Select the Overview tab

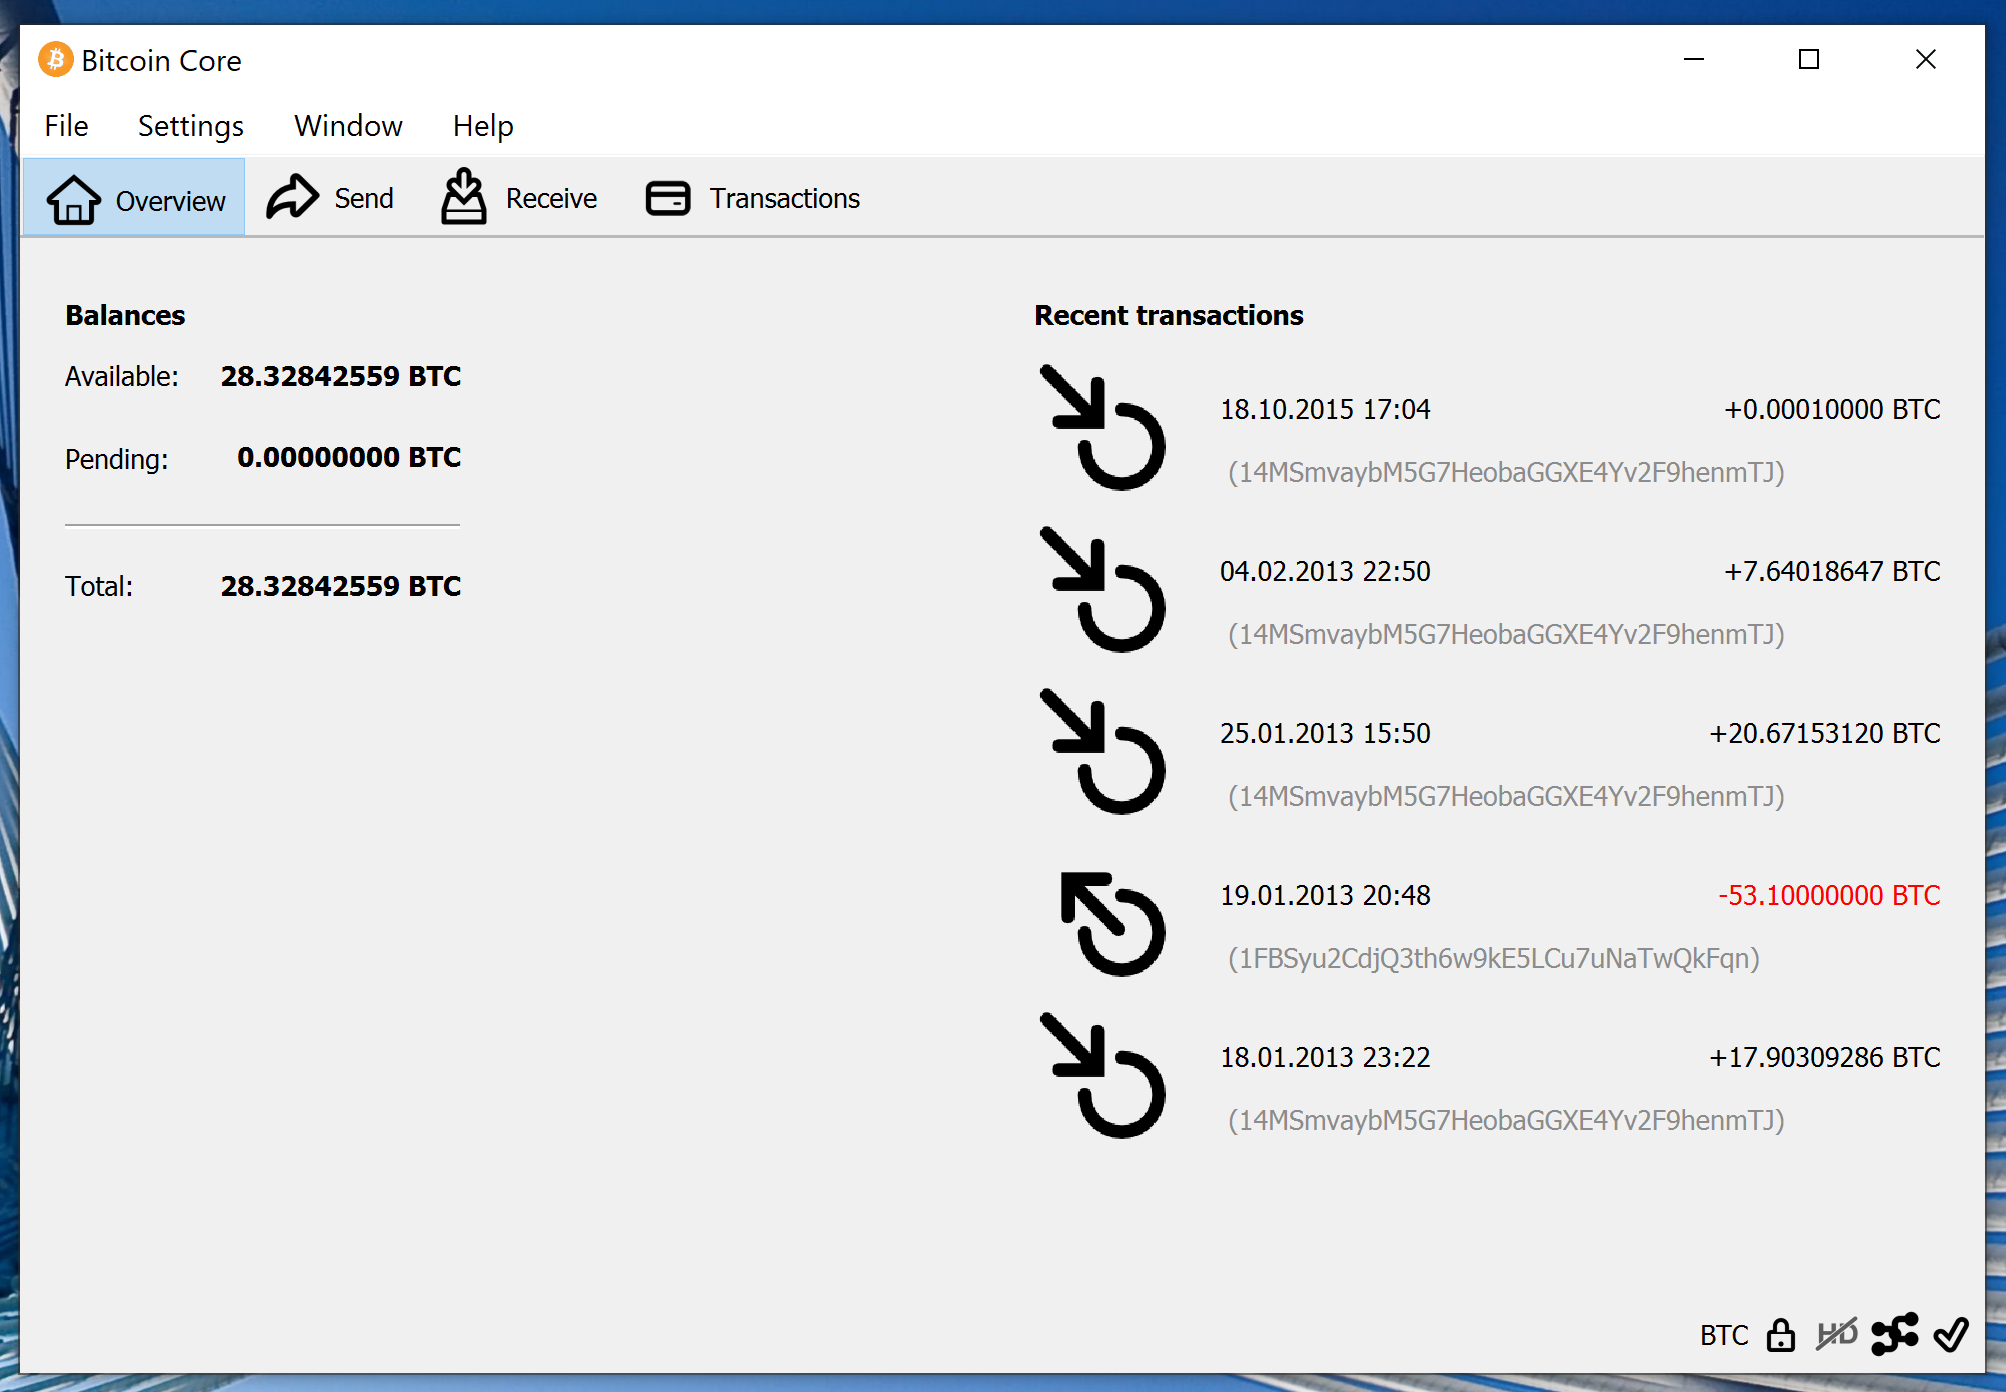coord(135,199)
